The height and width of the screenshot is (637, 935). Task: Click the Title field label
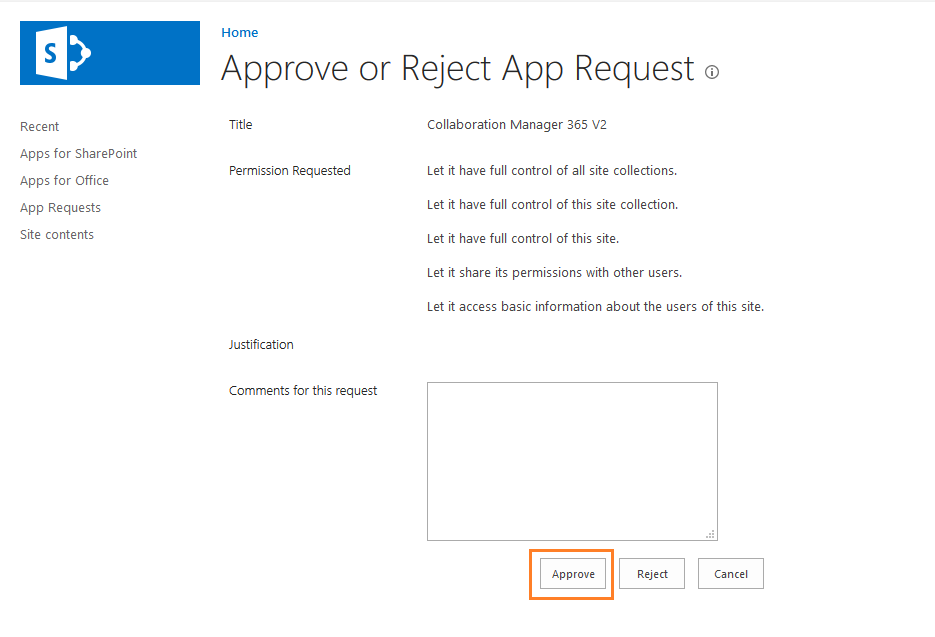[240, 125]
